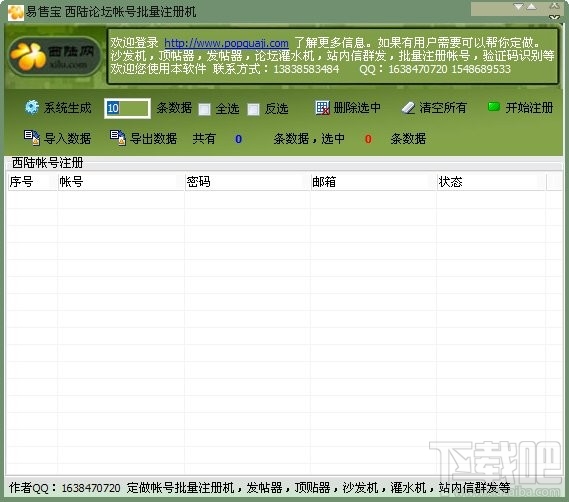The height and width of the screenshot is (502, 569).
Task: Close the window with the X button
Action: 554,6
